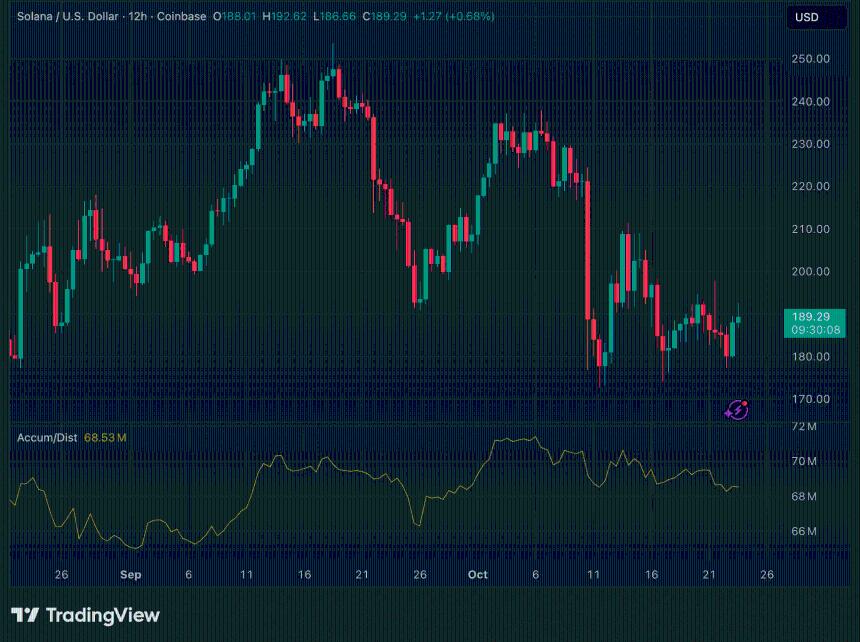Click the Sep marker on time axis

point(131,575)
